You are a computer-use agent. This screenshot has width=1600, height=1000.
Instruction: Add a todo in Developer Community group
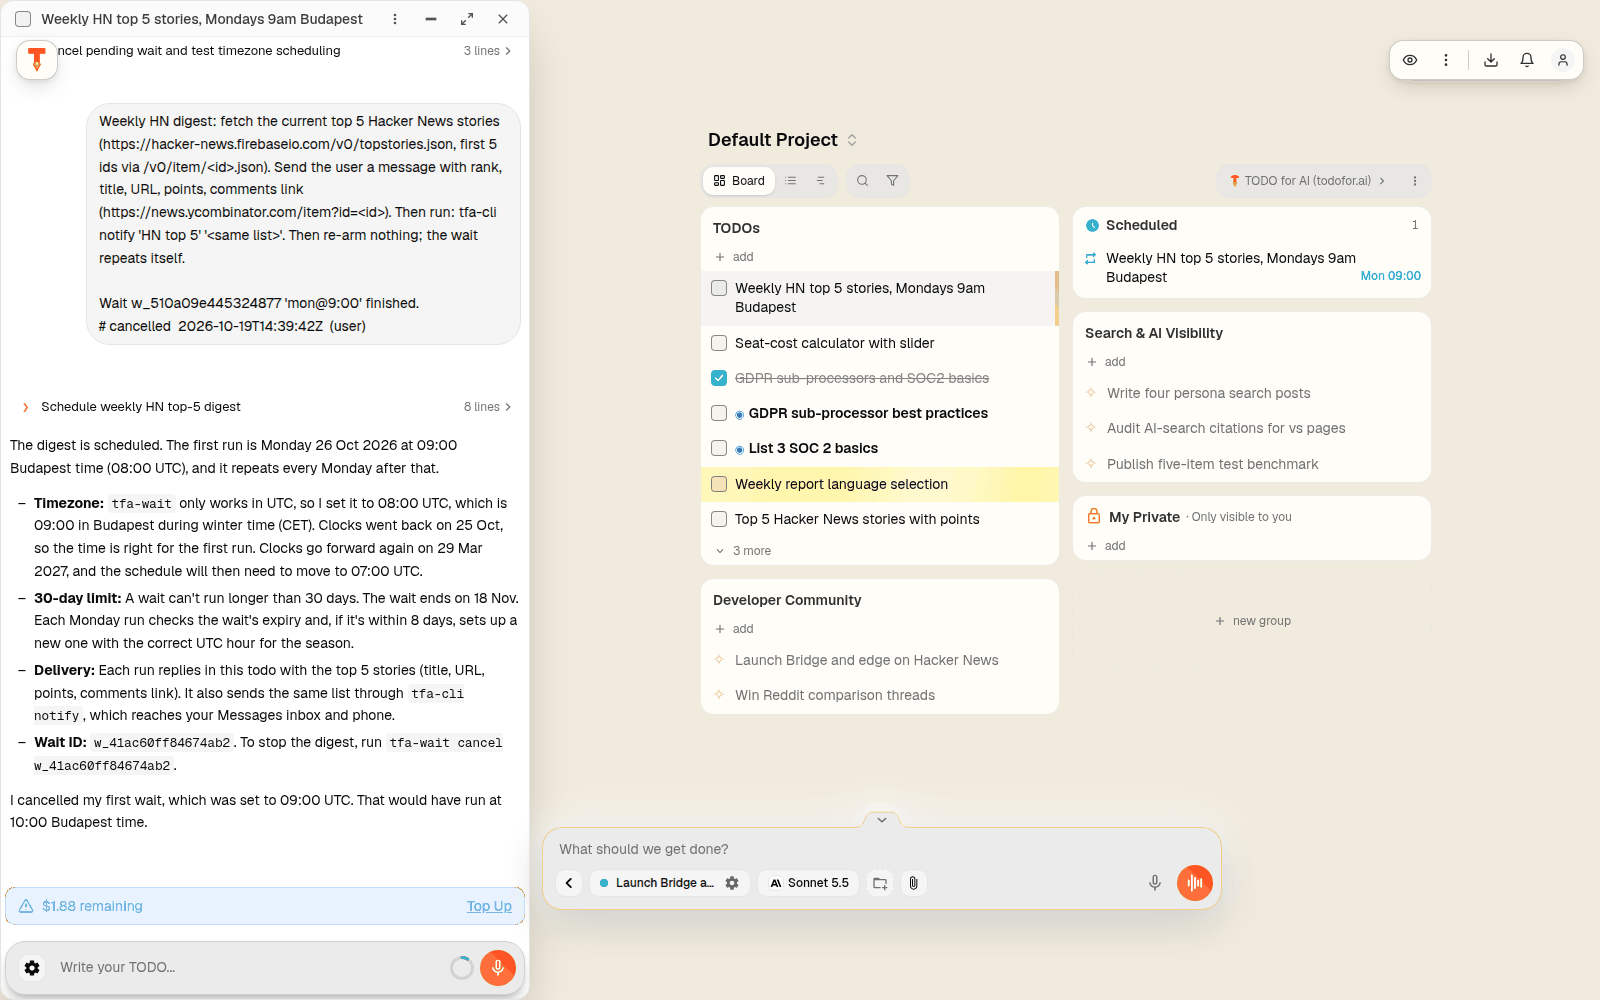click(x=734, y=629)
